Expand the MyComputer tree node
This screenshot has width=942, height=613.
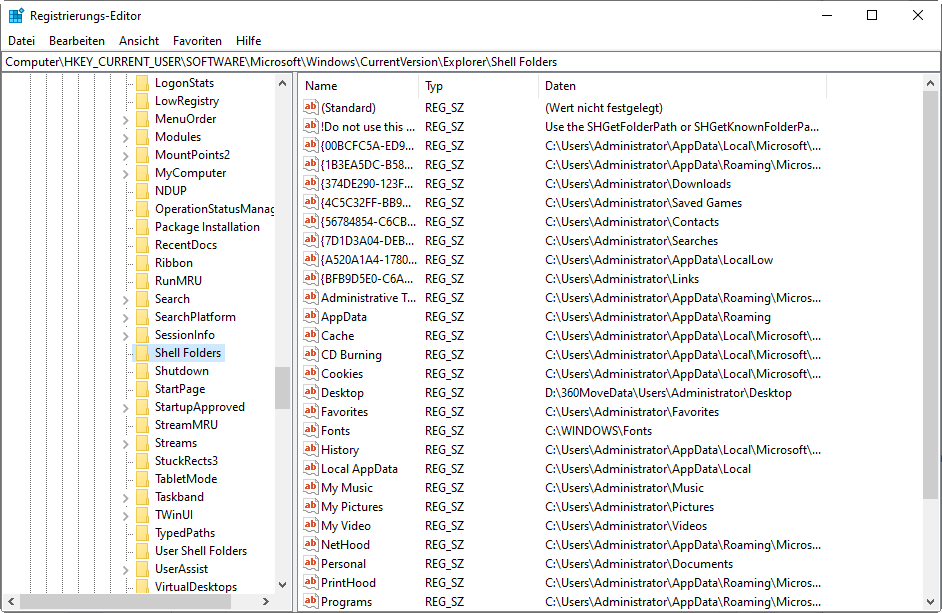click(126, 174)
